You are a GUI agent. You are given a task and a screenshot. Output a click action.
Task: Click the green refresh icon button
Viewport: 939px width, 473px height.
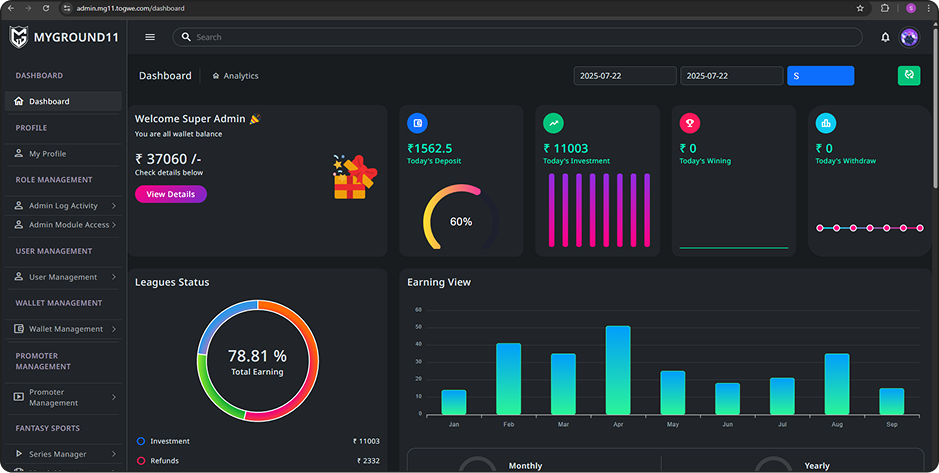pyautogui.click(x=908, y=75)
